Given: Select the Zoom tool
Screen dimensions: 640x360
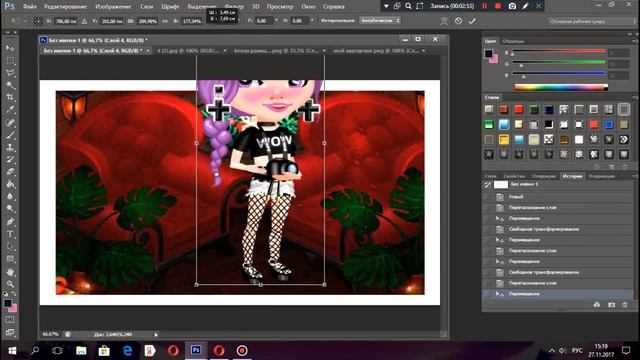Looking at the screenshot, I should point(10,284).
